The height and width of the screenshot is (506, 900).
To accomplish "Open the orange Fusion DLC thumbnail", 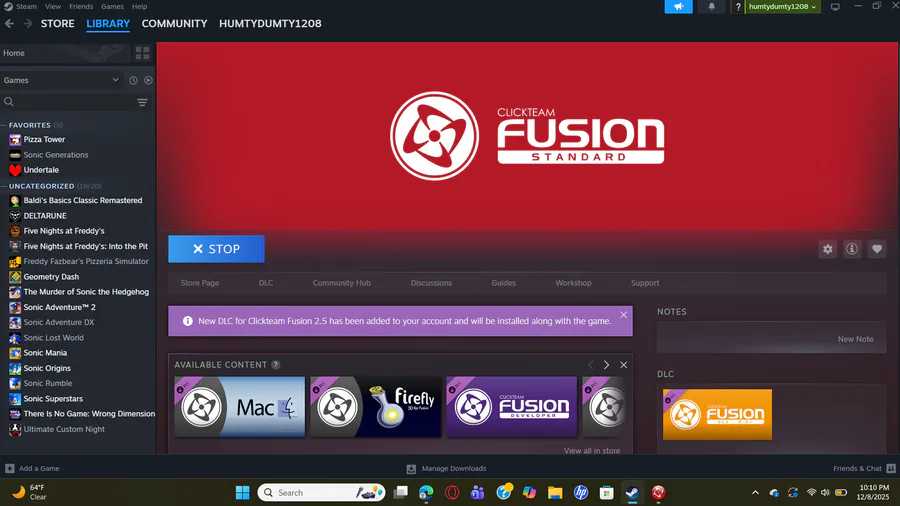I will click(x=717, y=415).
